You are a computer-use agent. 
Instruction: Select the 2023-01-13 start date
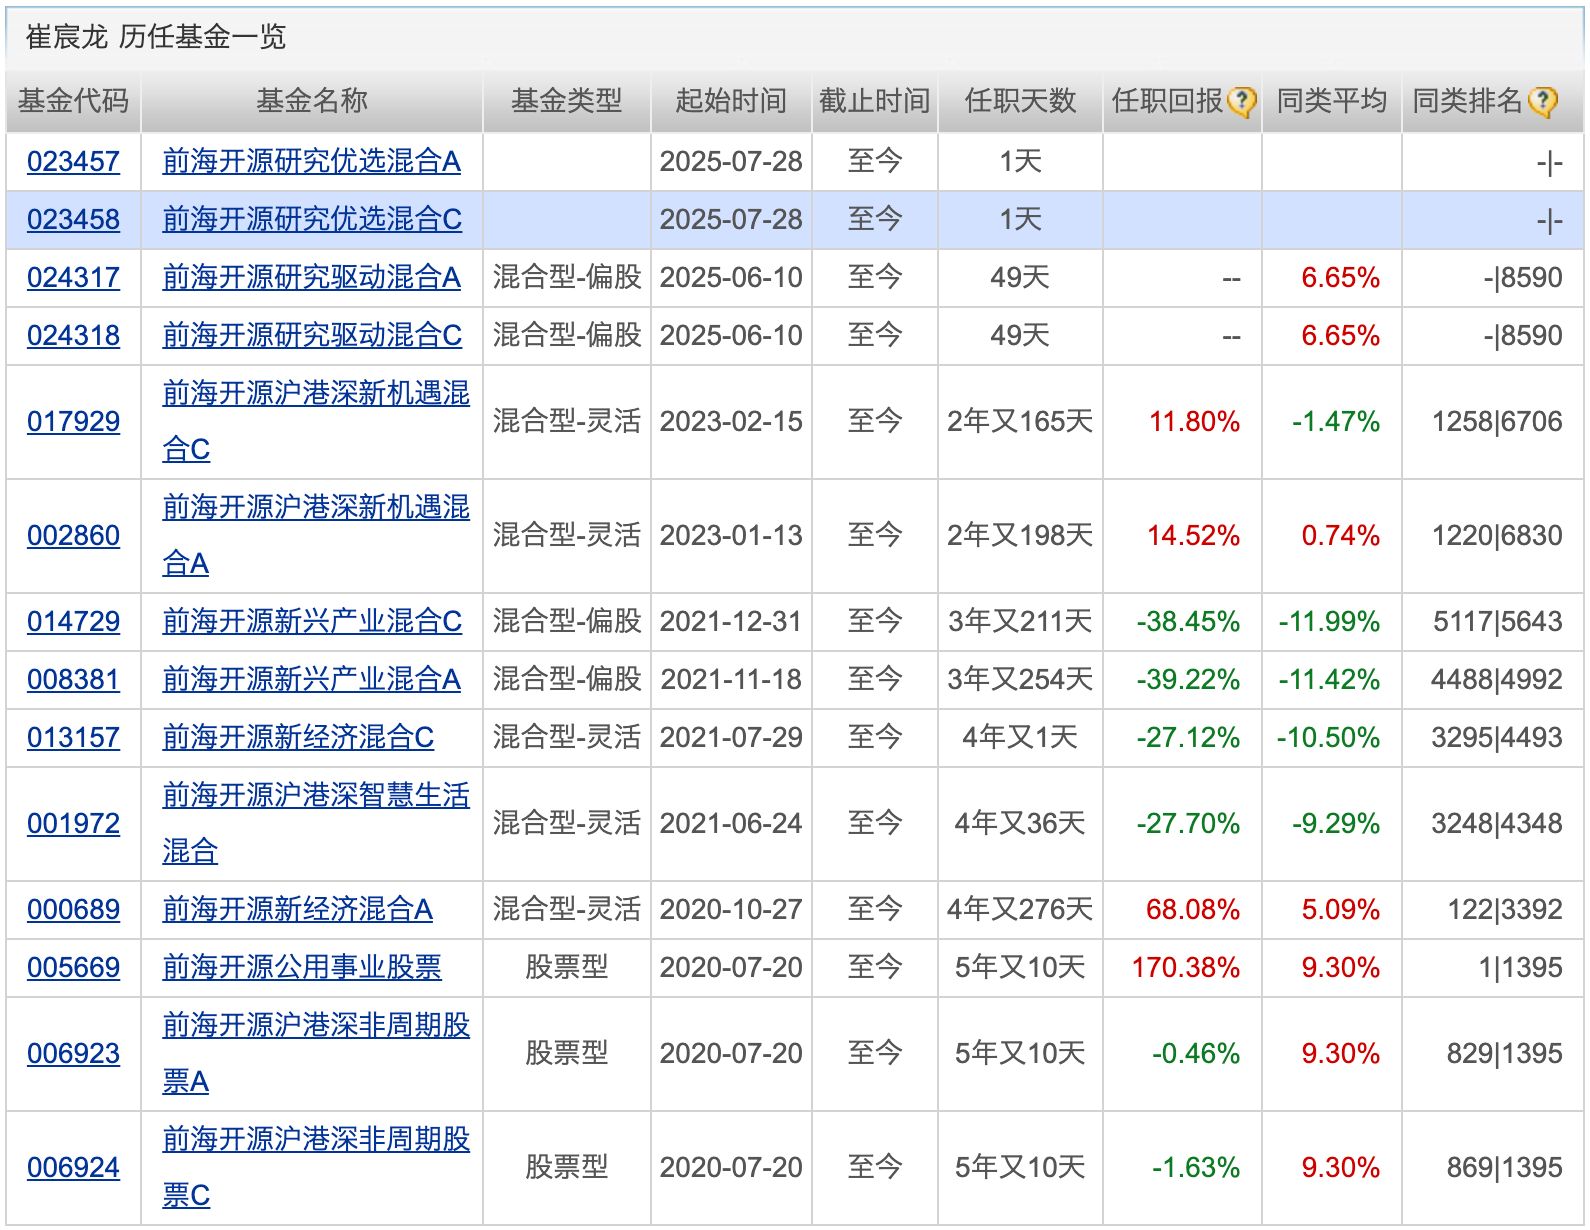(731, 535)
